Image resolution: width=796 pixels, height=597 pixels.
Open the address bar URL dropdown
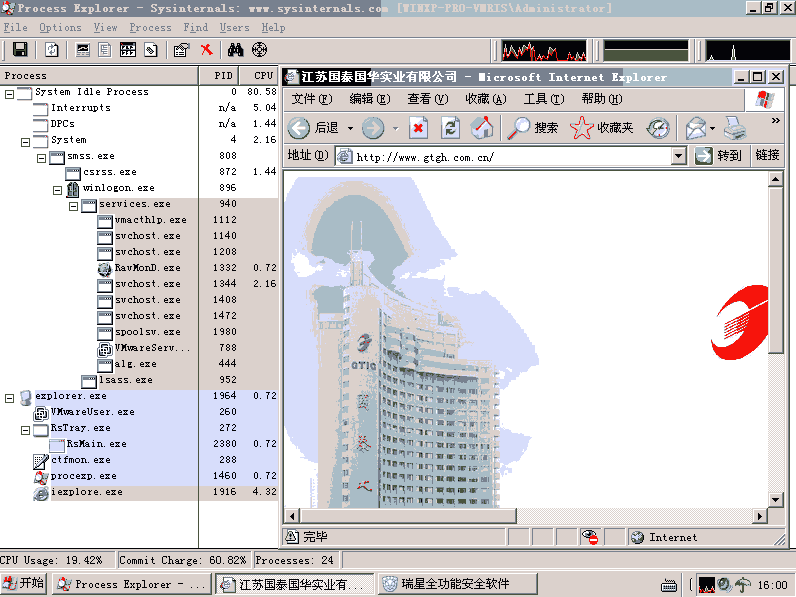coord(678,156)
